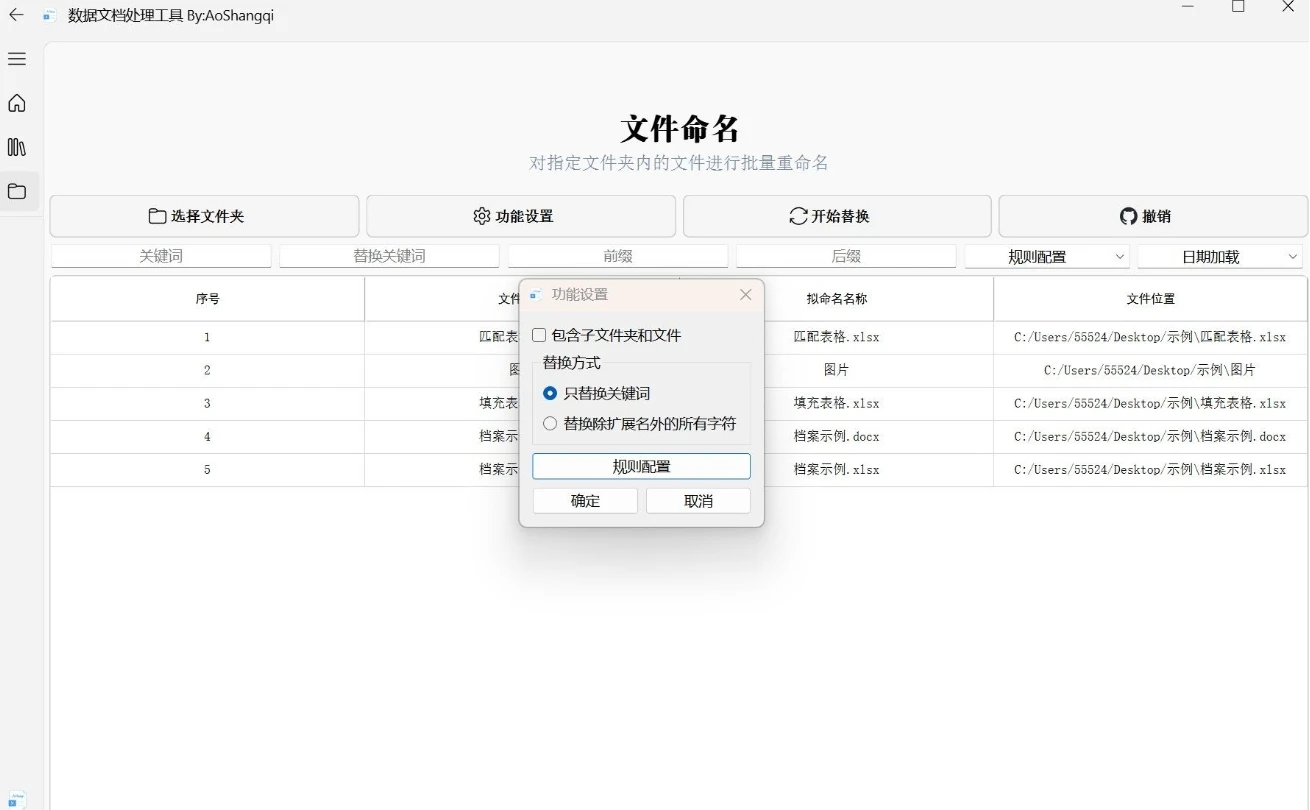
Task: Select row number 5 cell
Action: [x=207, y=469]
